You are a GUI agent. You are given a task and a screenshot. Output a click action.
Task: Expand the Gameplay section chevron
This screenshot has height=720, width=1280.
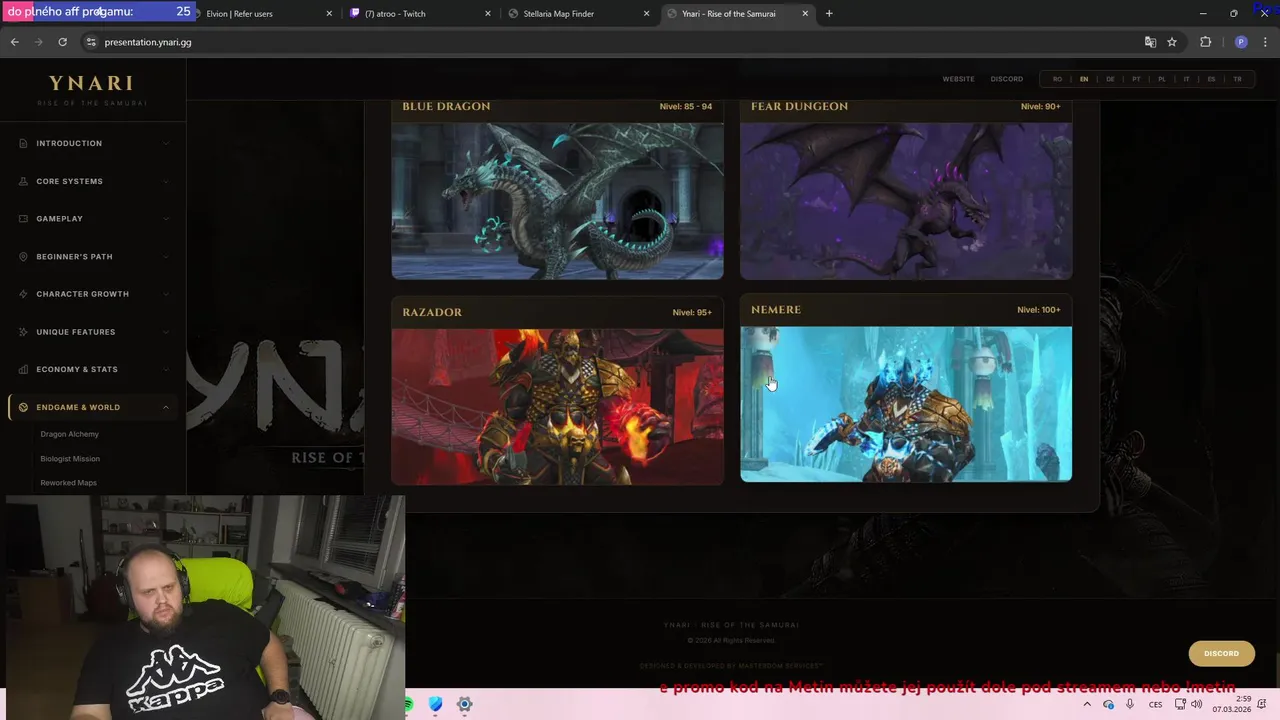coord(166,219)
